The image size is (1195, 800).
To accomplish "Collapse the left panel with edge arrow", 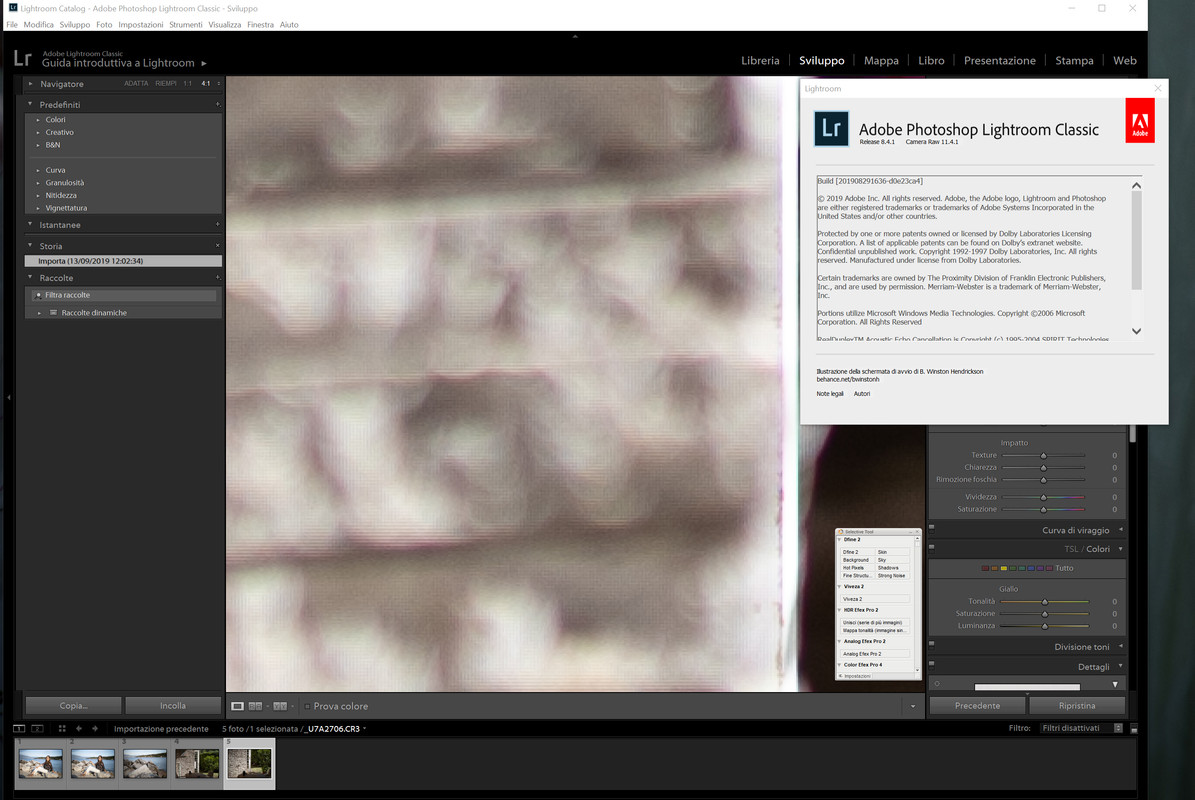I will point(8,397).
